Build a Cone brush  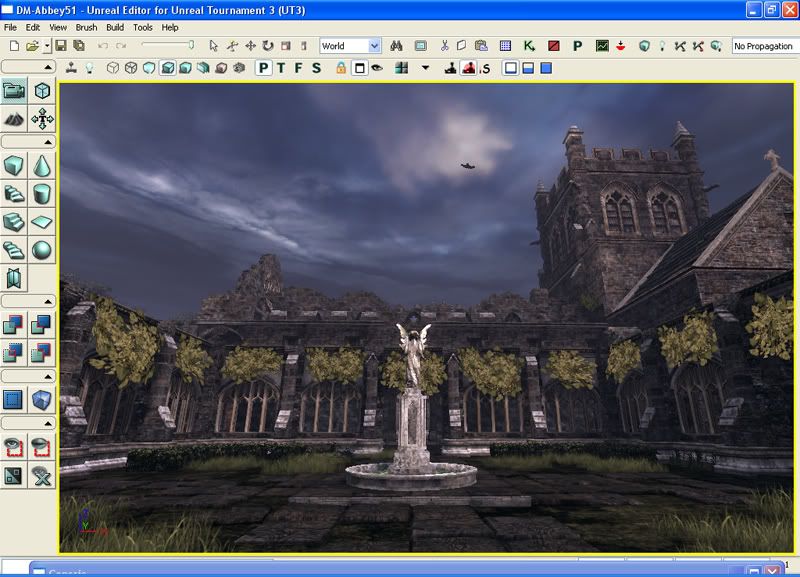[x=42, y=166]
